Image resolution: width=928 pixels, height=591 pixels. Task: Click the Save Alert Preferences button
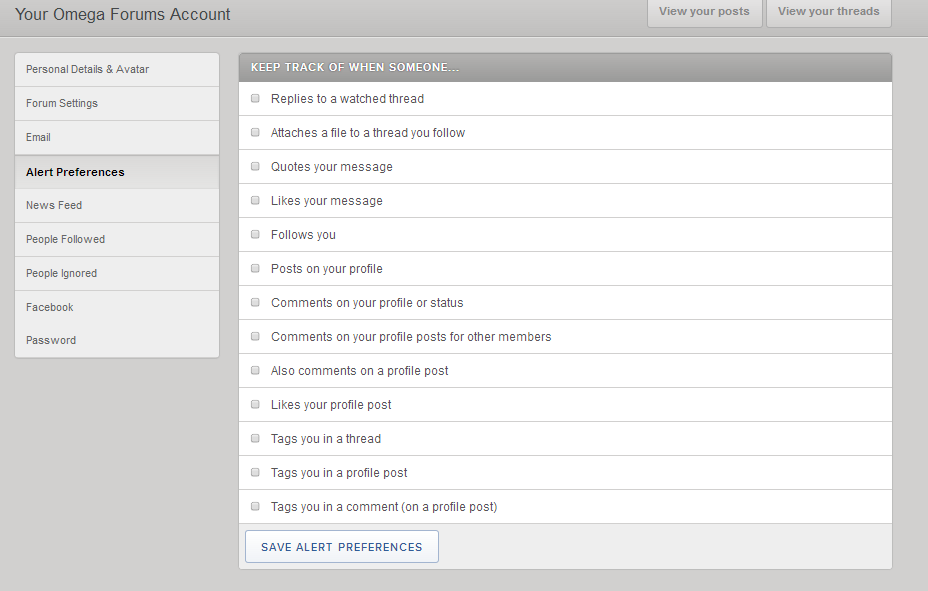pos(341,547)
